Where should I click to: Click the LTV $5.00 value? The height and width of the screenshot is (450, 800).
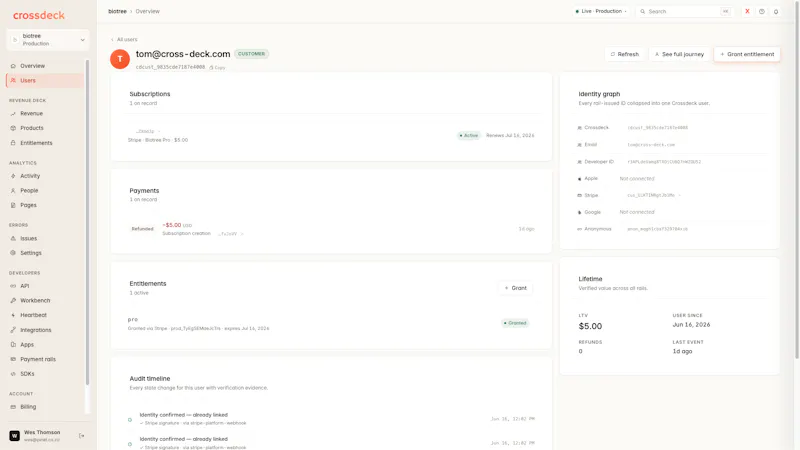tap(590, 326)
